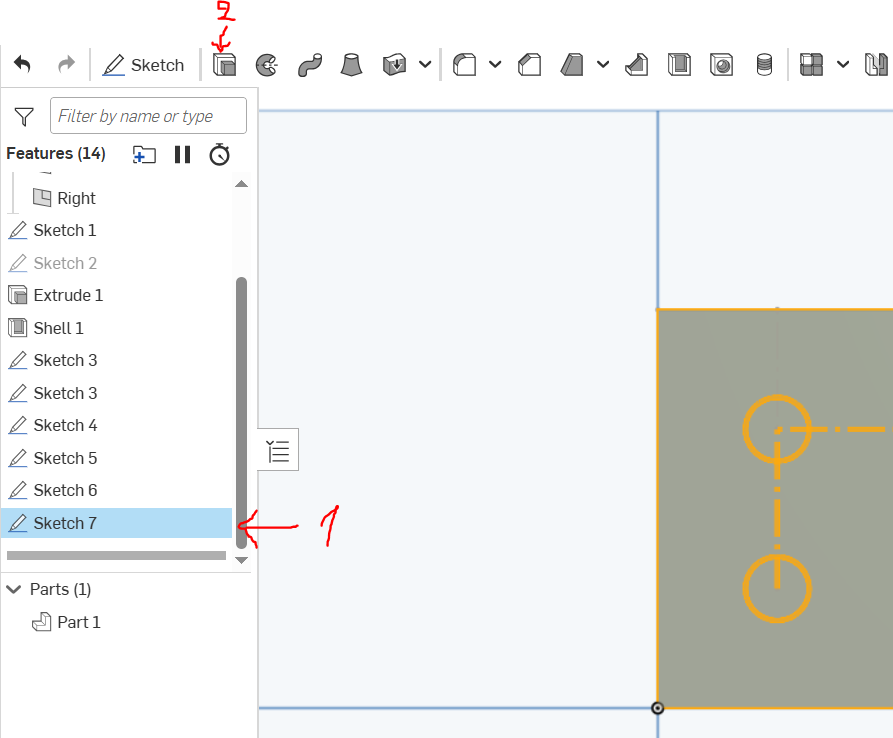Select Part 1 in parts list

click(x=66, y=622)
